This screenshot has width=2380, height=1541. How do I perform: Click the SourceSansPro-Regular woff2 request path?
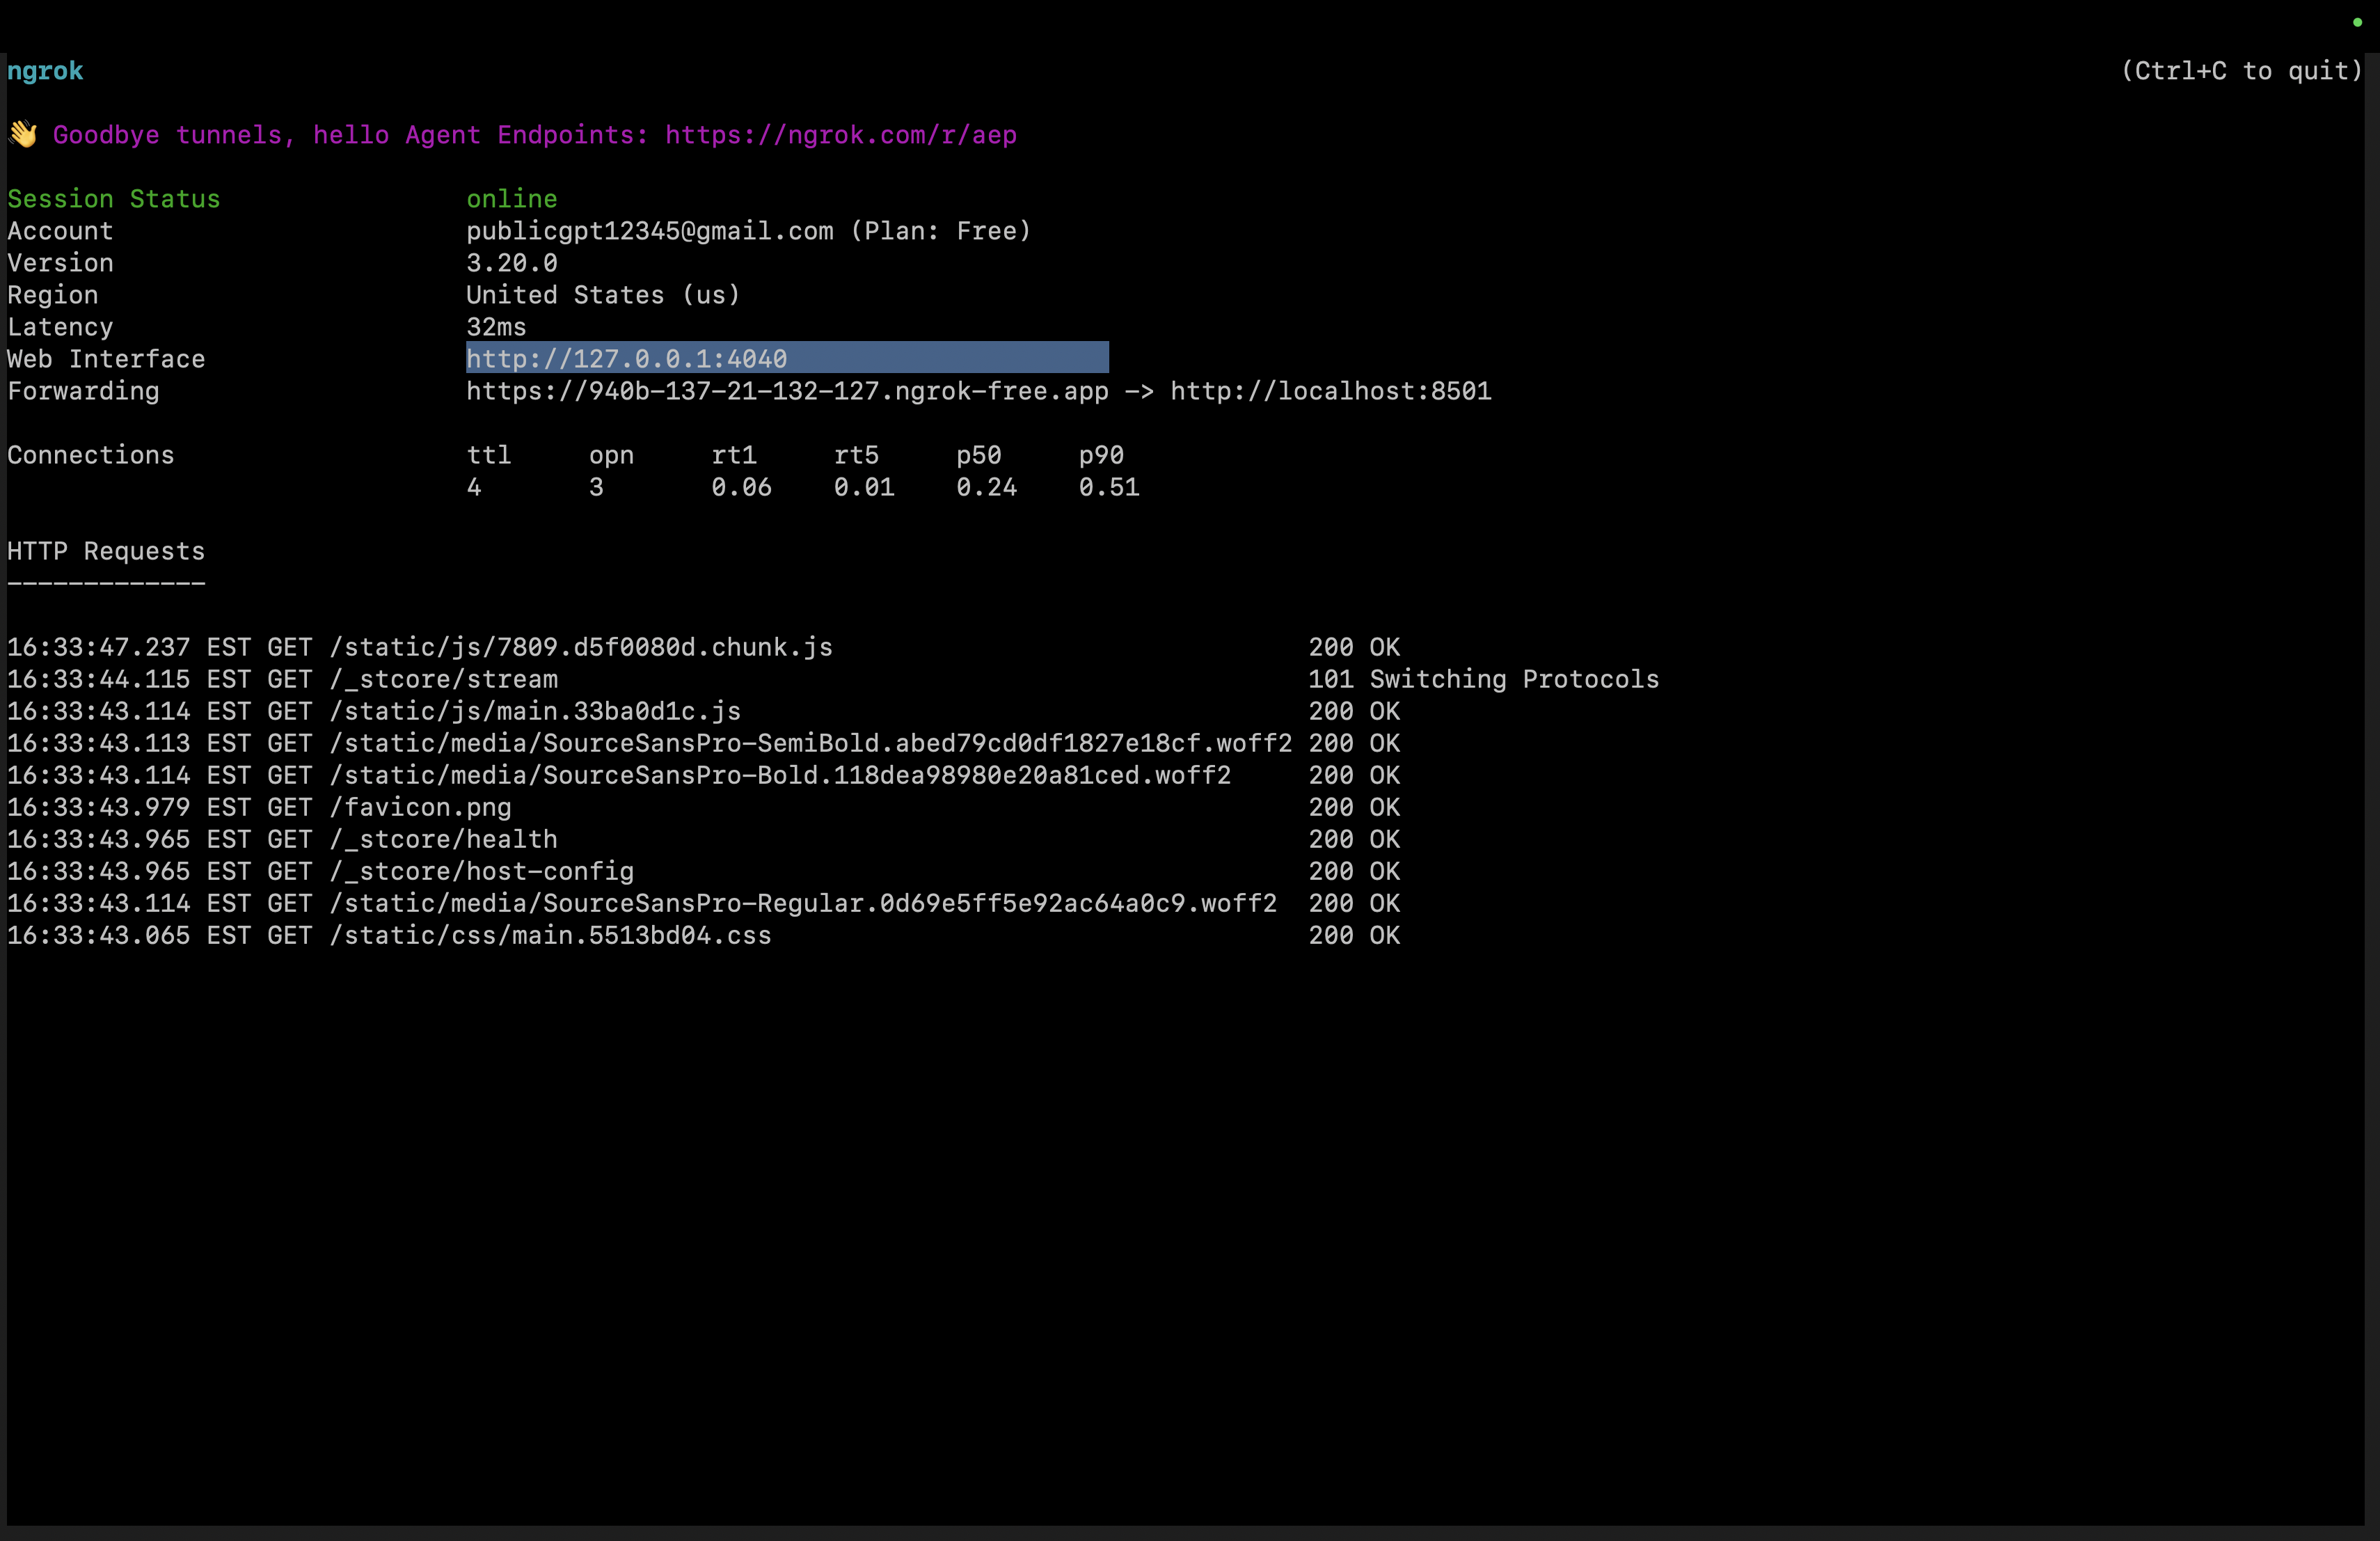pos(803,903)
